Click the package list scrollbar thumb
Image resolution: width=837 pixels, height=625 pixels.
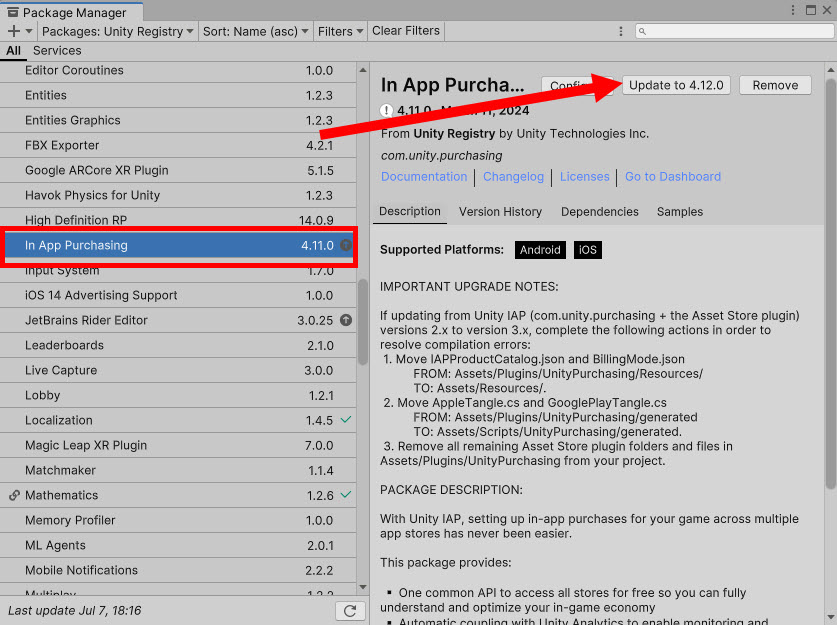pyautogui.click(x=363, y=322)
